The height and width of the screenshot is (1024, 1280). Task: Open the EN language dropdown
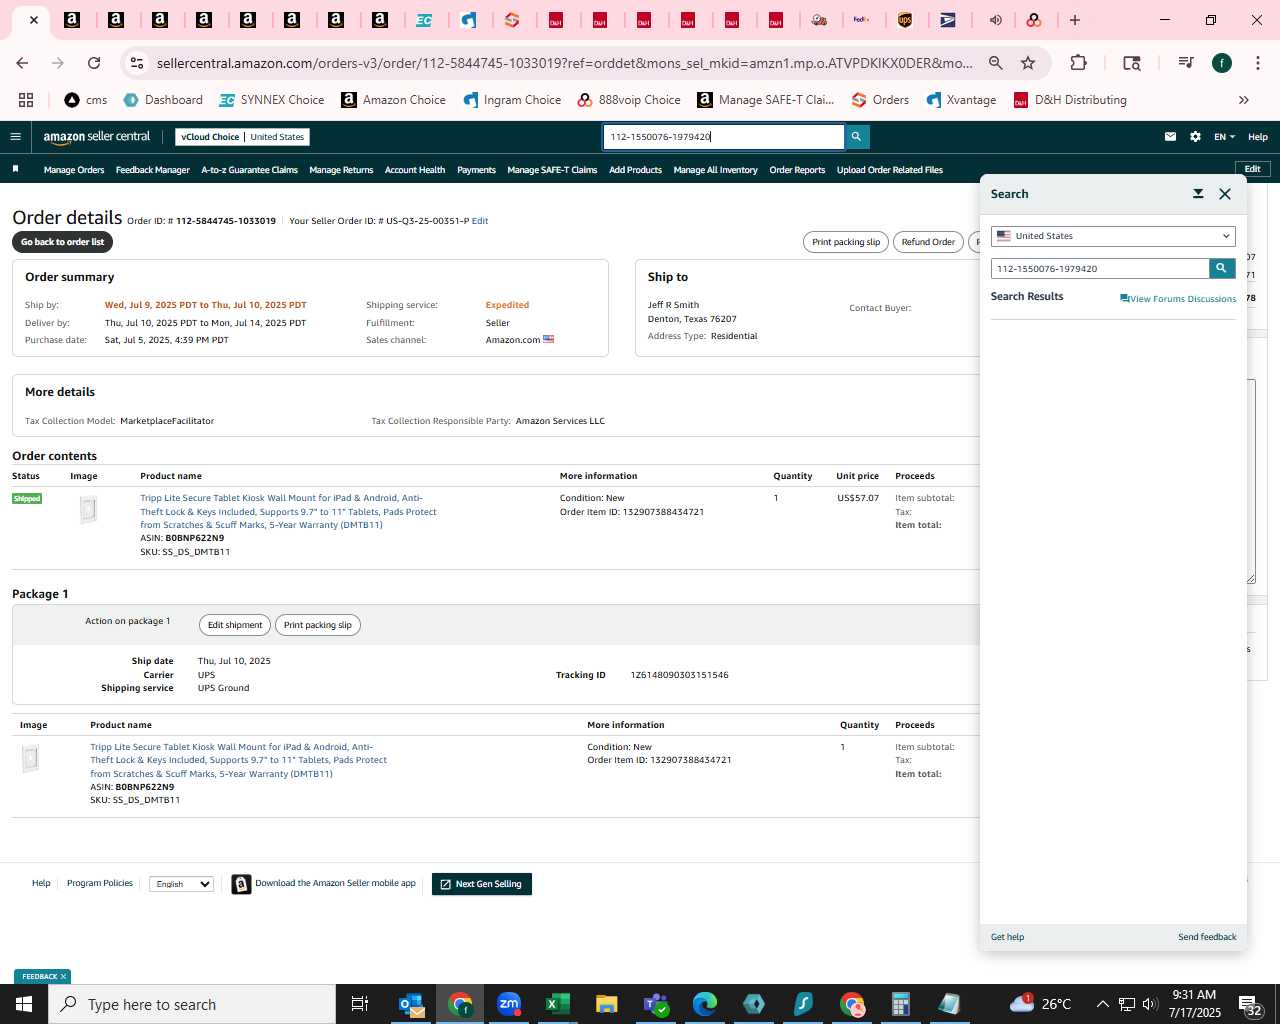[1225, 137]
